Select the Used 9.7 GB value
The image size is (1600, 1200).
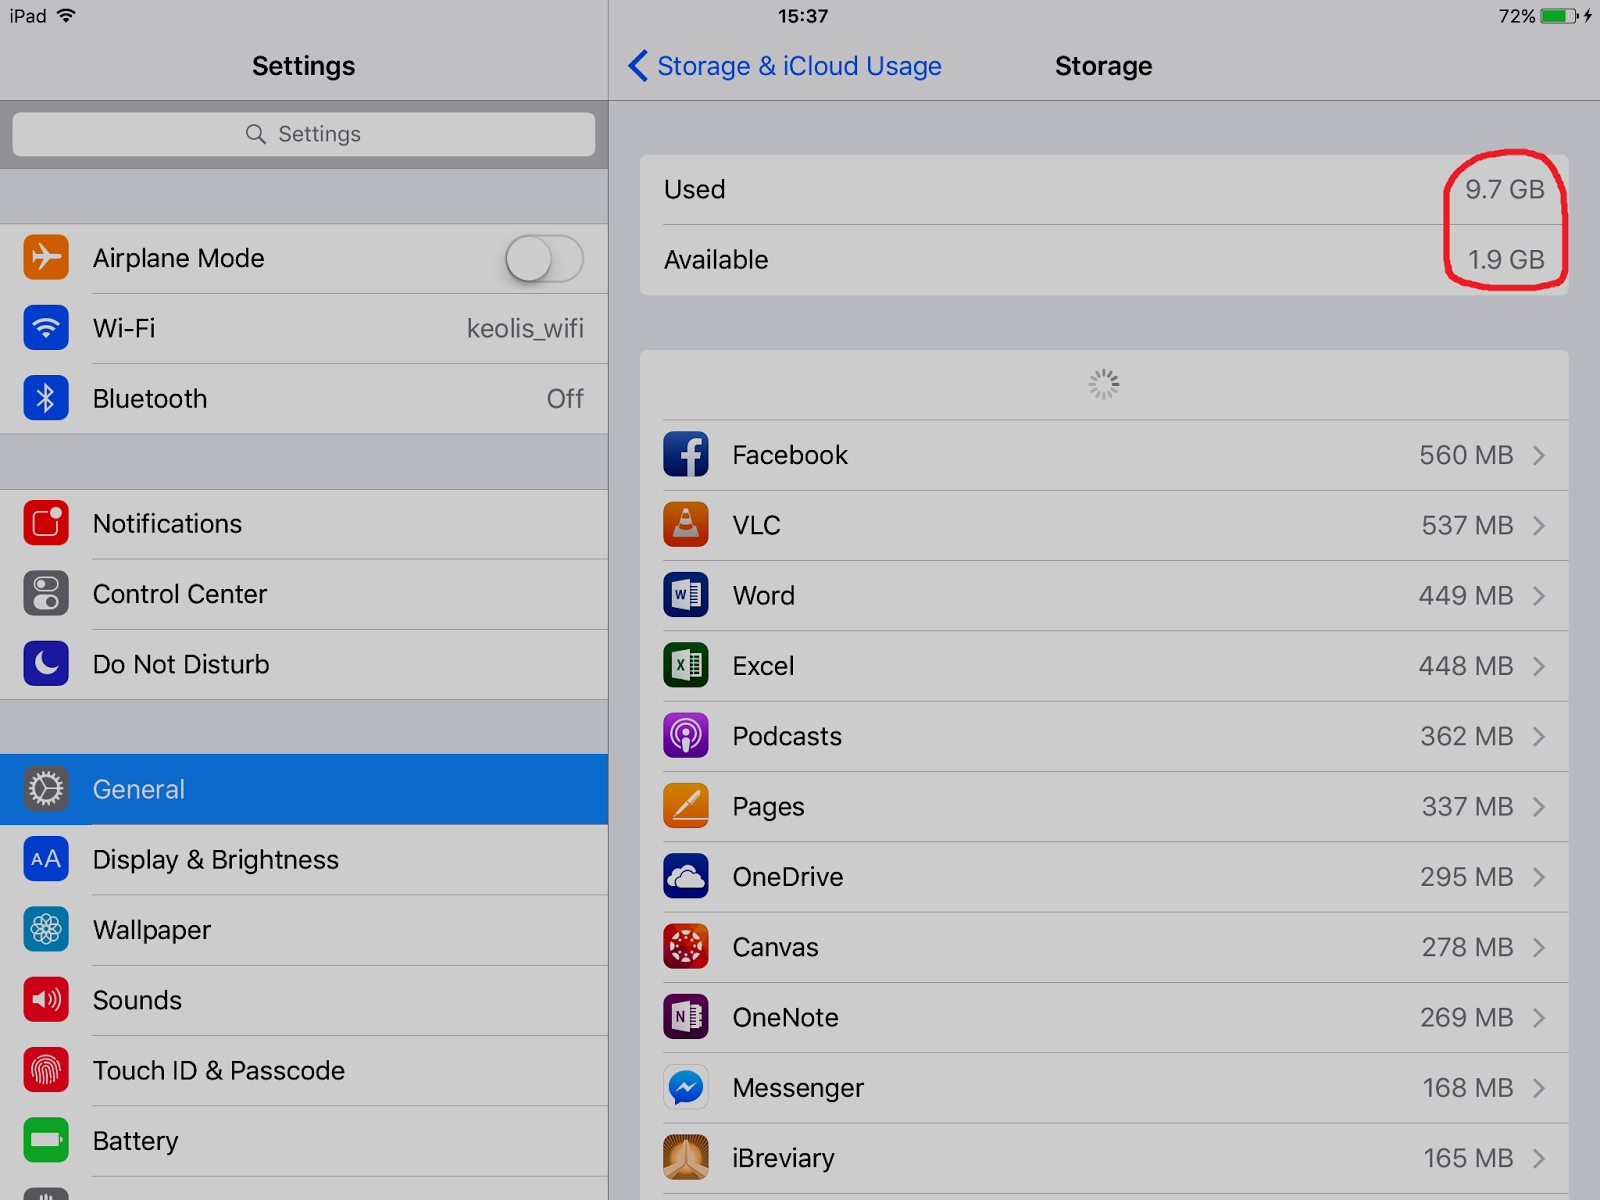click(x=1505, y=189)
